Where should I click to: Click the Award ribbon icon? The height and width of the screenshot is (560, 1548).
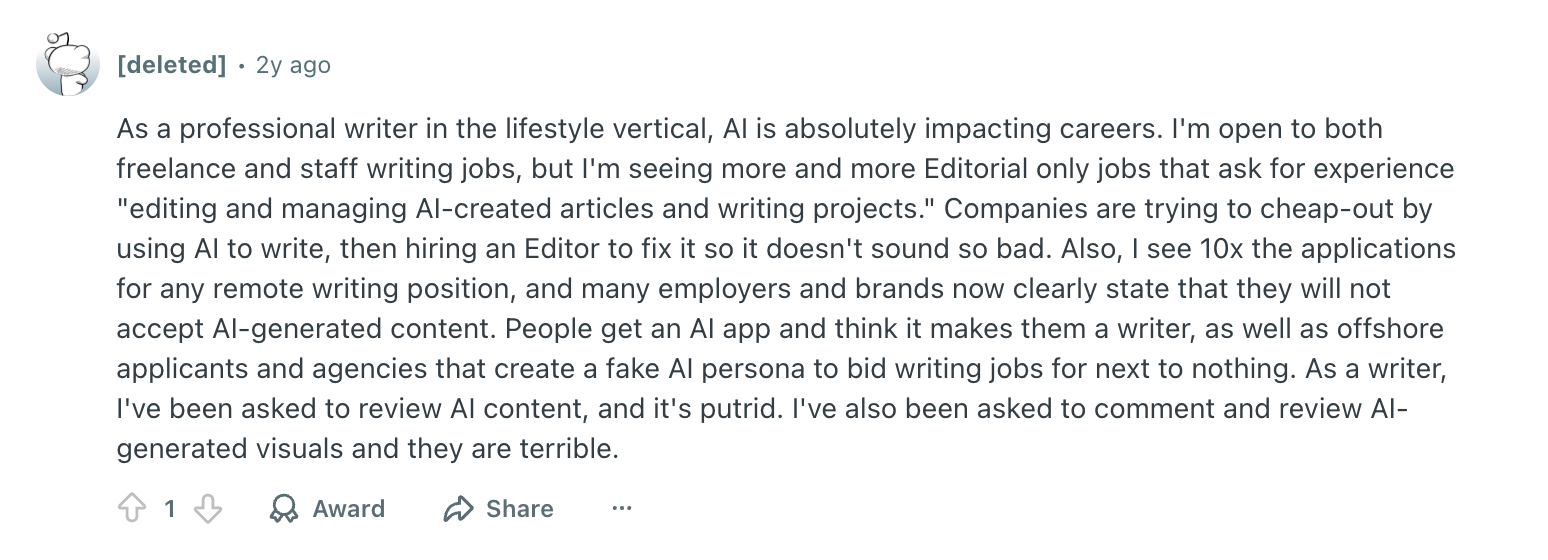(284, 509)
